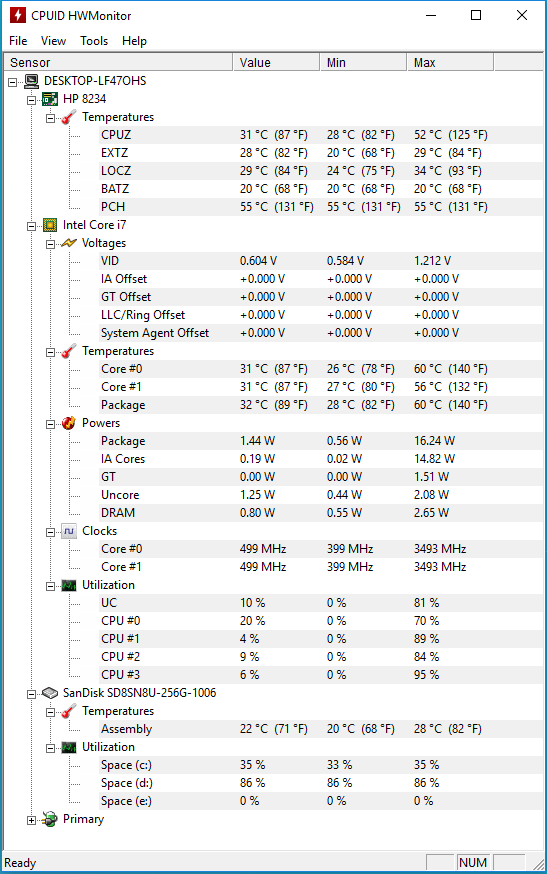Click the SanDisk drive icon
This screenshot has width=547, height=874.
click(x=50, y=693)
